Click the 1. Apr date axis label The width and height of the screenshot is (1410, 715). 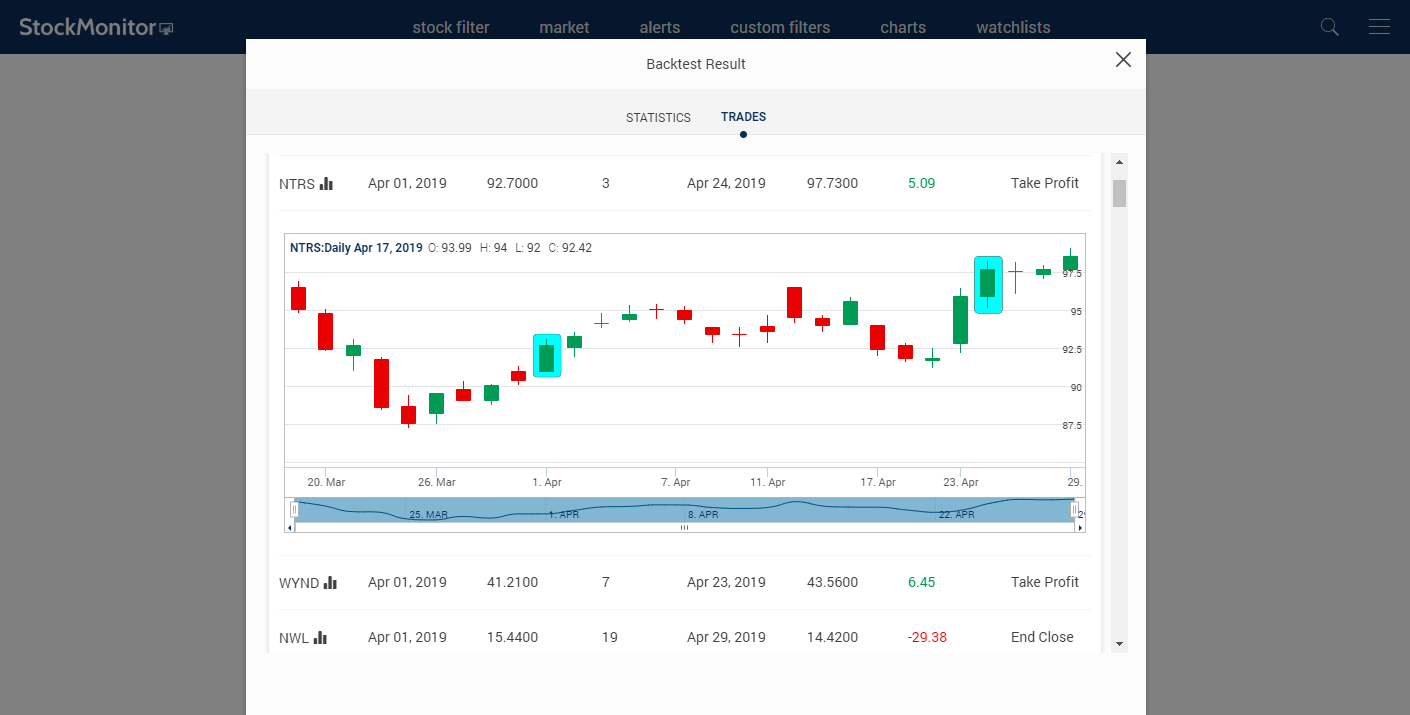[x=547, y=482]
